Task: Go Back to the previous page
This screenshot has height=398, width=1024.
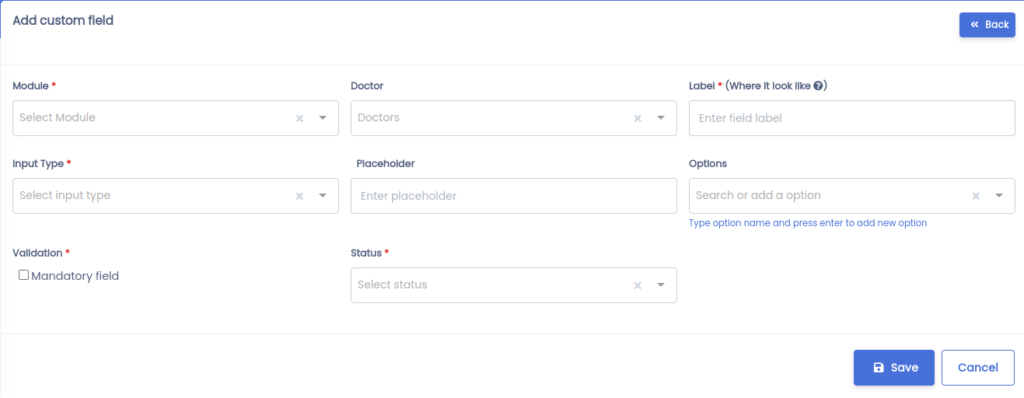Action: pyautogui.click(x=987, y=24)
